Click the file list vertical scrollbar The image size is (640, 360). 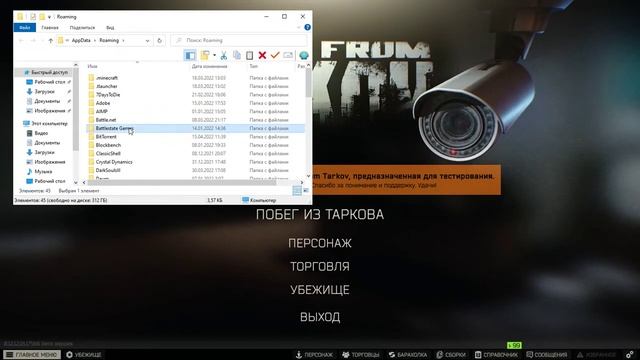pyautogui.click(x=308, y=84)
